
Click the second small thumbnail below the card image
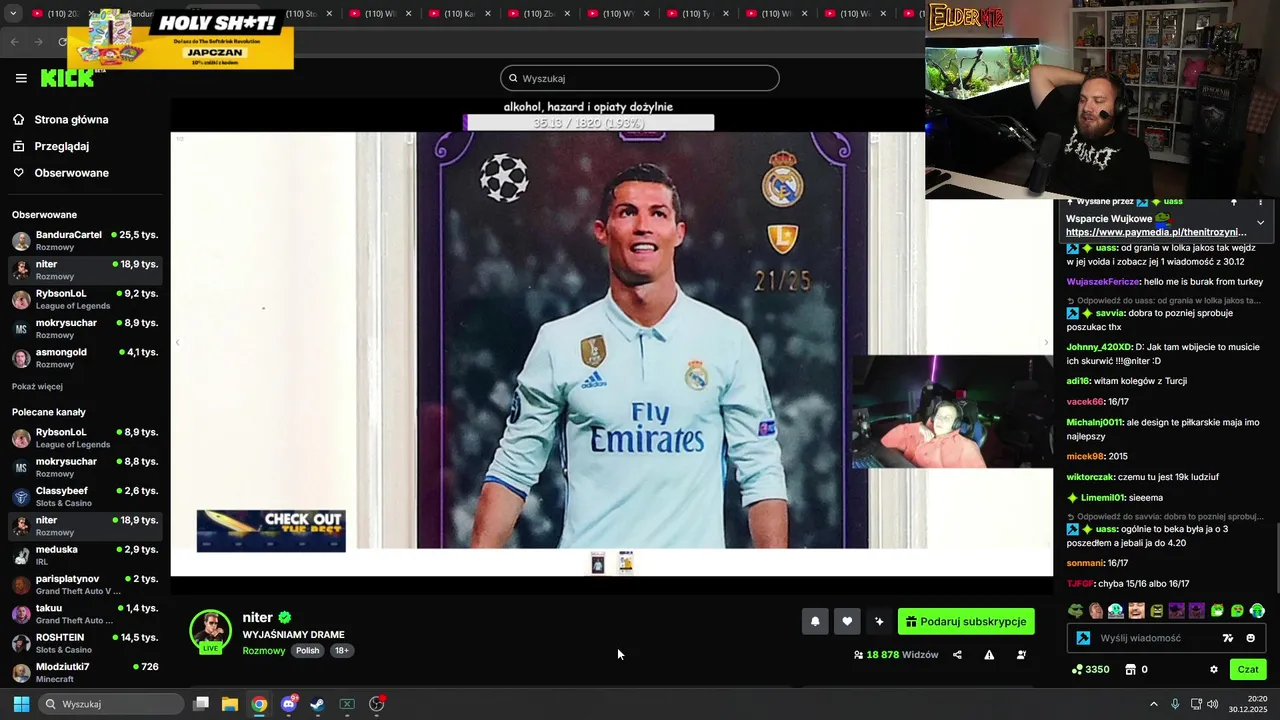(626, 563)
